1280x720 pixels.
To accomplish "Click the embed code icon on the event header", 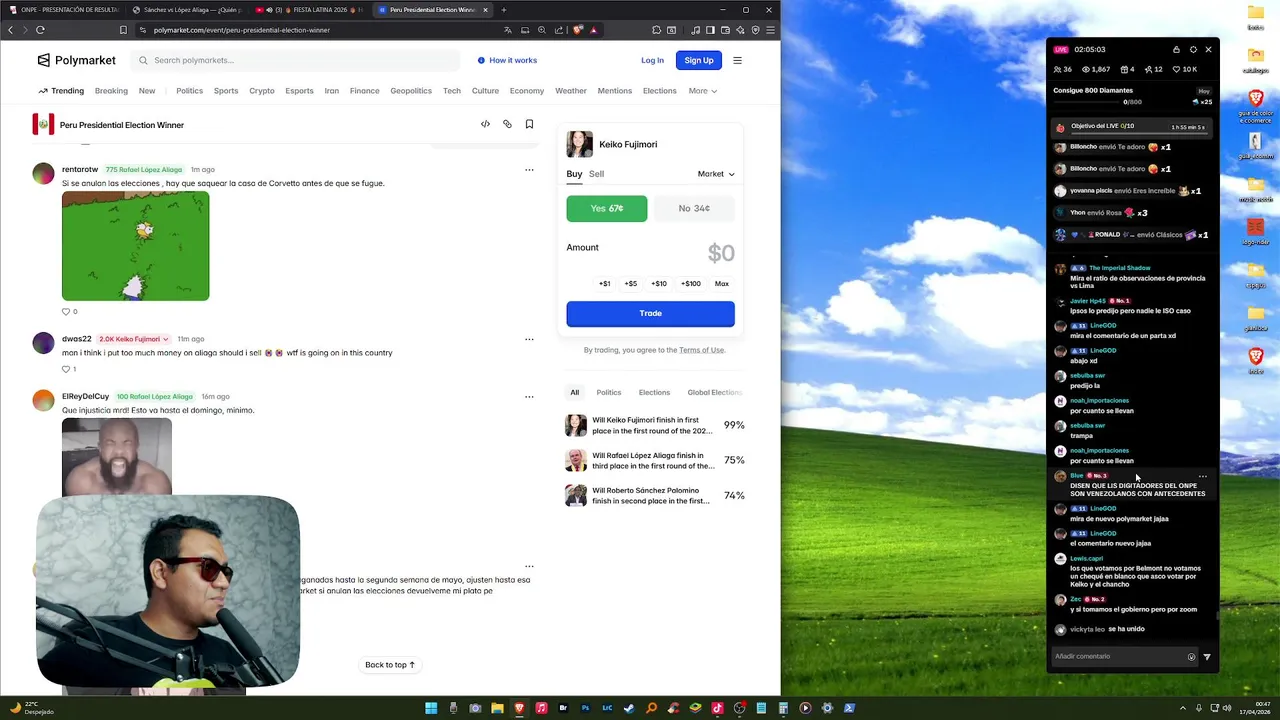I will pos(485,124).
